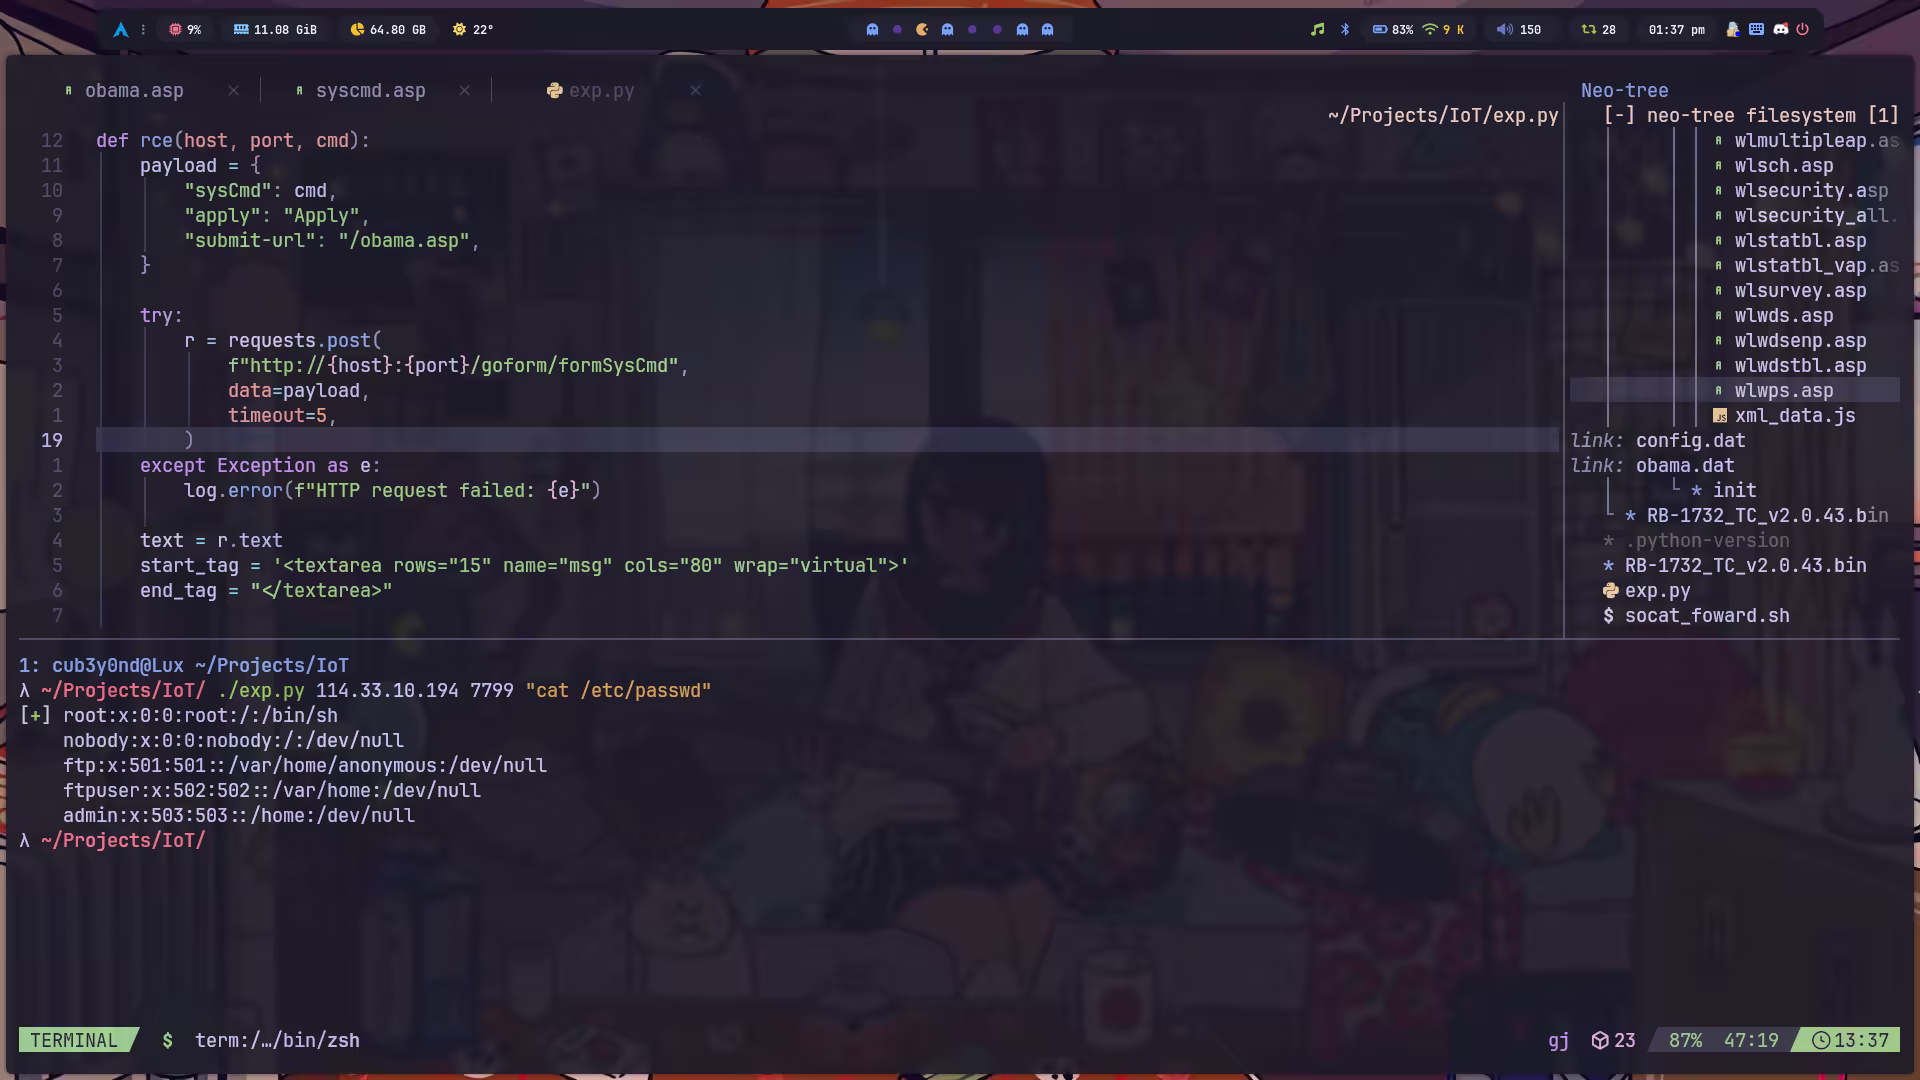Switch to the obama.asp buffer tab
The width and height of the screenshot is (1920, 1080).
134,91
